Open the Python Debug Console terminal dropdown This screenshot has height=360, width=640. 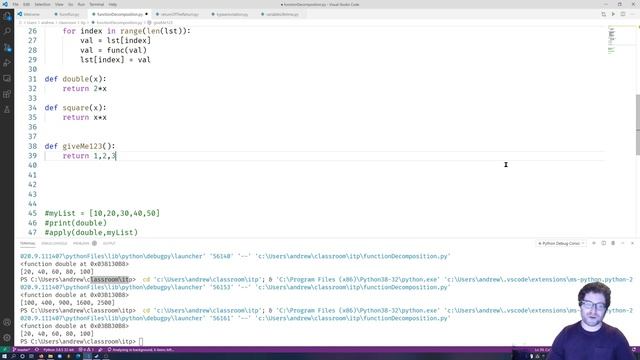pyautogui.click(x=561, y=243)
